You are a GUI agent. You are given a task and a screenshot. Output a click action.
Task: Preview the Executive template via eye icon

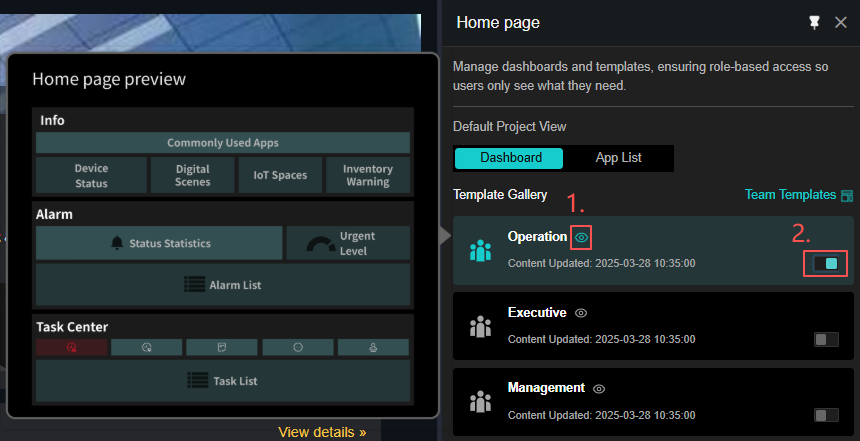click(581, 313)
